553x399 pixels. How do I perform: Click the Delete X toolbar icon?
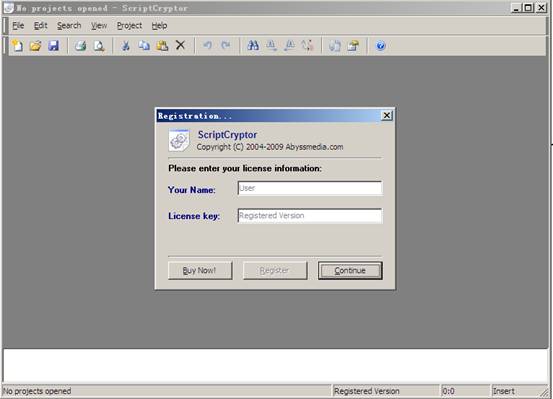click(180, 45)
